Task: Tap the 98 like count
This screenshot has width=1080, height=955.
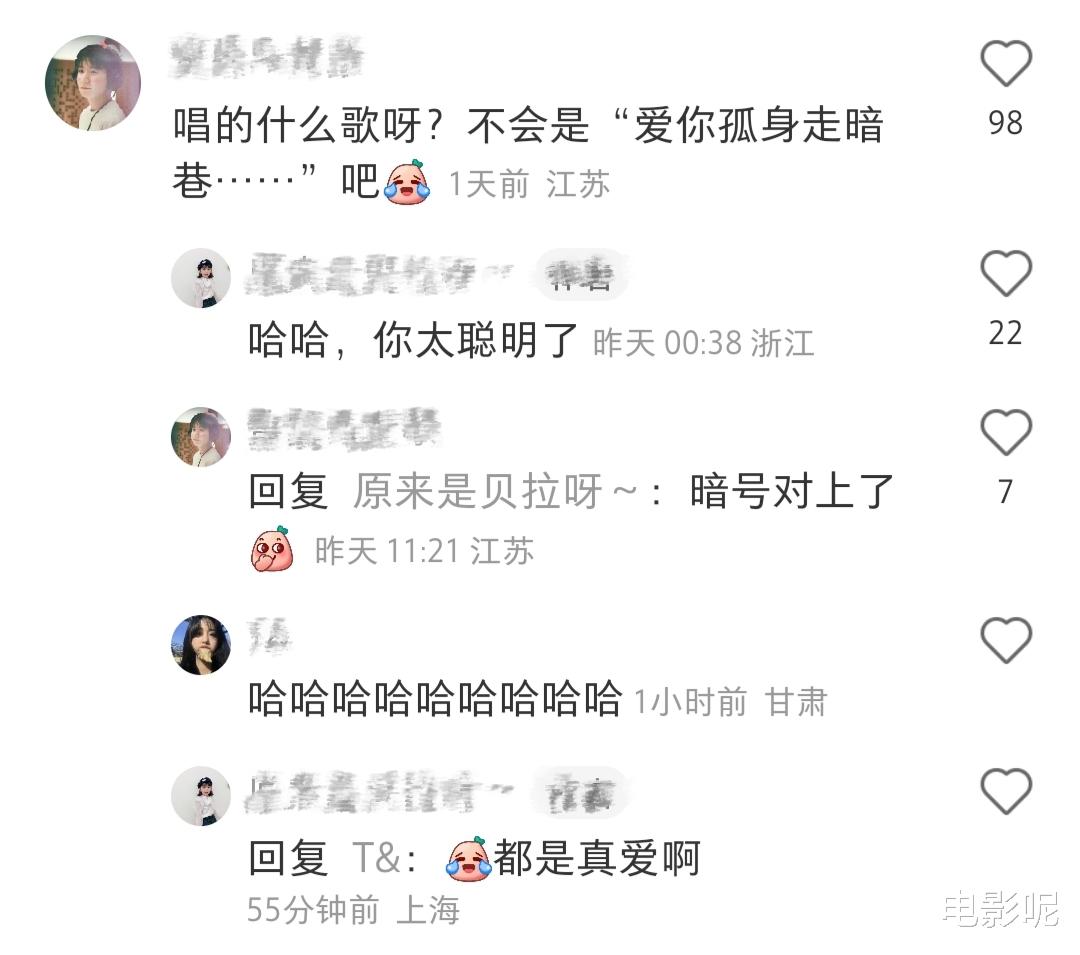Action: pyautogui.click(x=1006, y=123)
